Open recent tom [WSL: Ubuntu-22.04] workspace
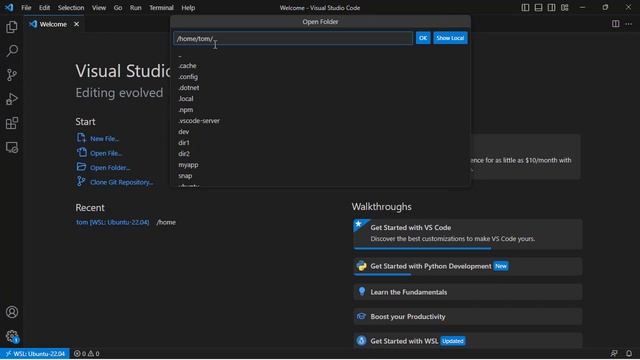This screenshot has height=360, width=640. tap(113, 222)
